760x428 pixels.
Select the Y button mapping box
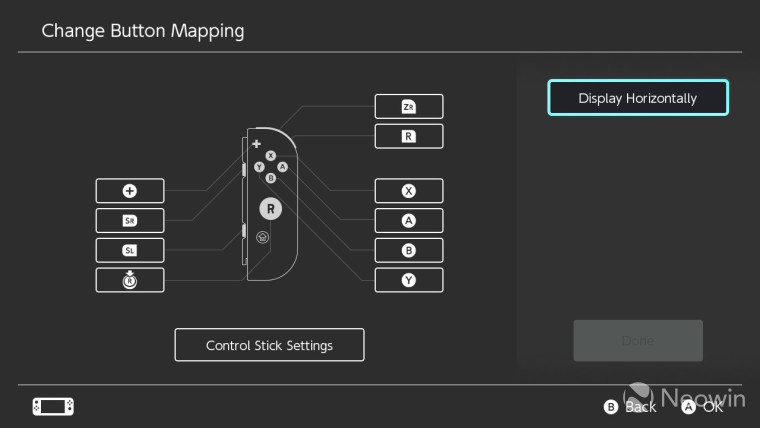pos(409,280)
